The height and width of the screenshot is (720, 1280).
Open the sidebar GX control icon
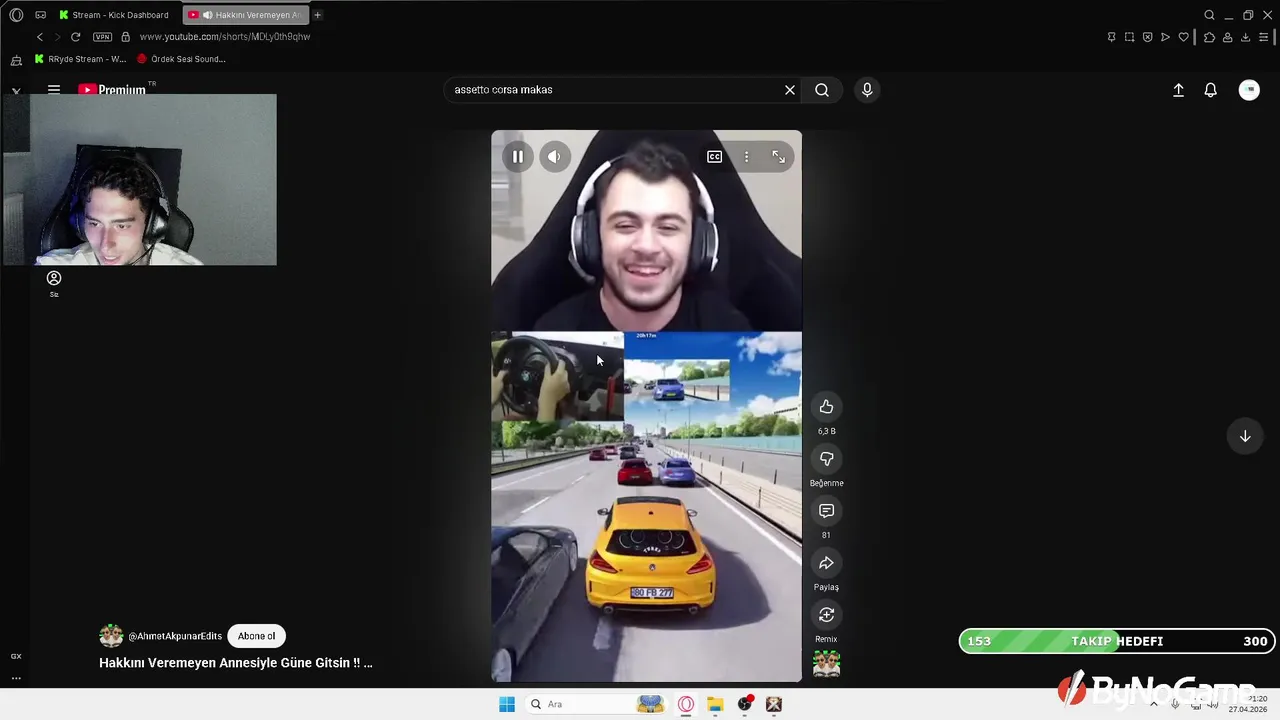coord(16,656)
